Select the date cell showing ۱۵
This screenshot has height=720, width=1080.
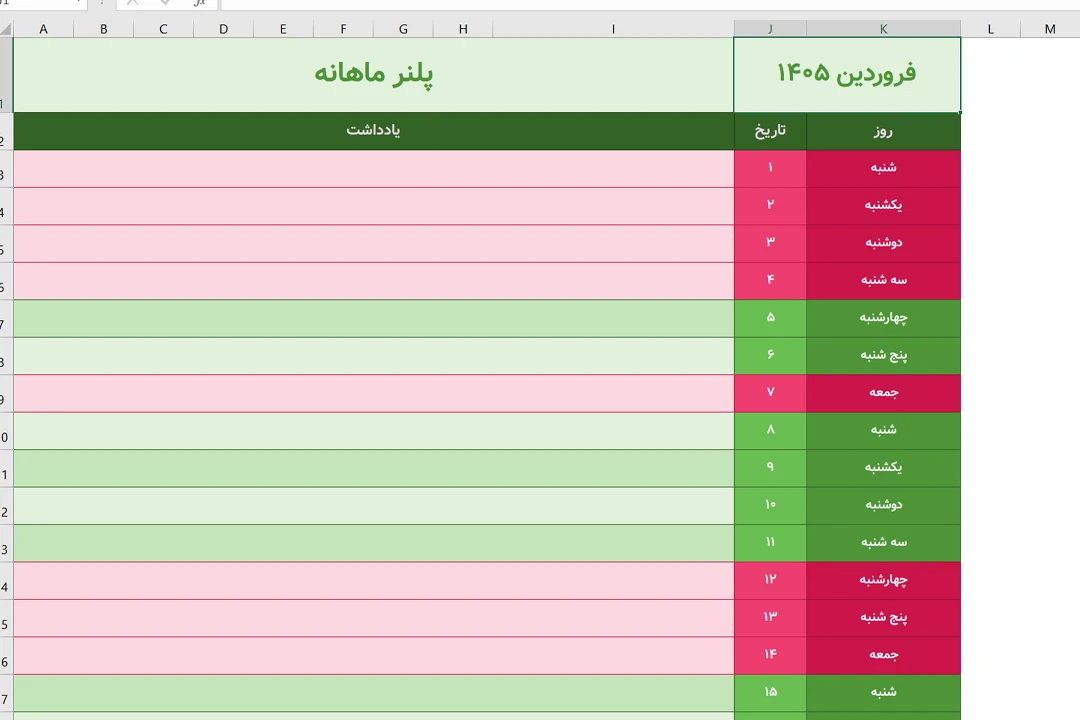coord(770,692)
